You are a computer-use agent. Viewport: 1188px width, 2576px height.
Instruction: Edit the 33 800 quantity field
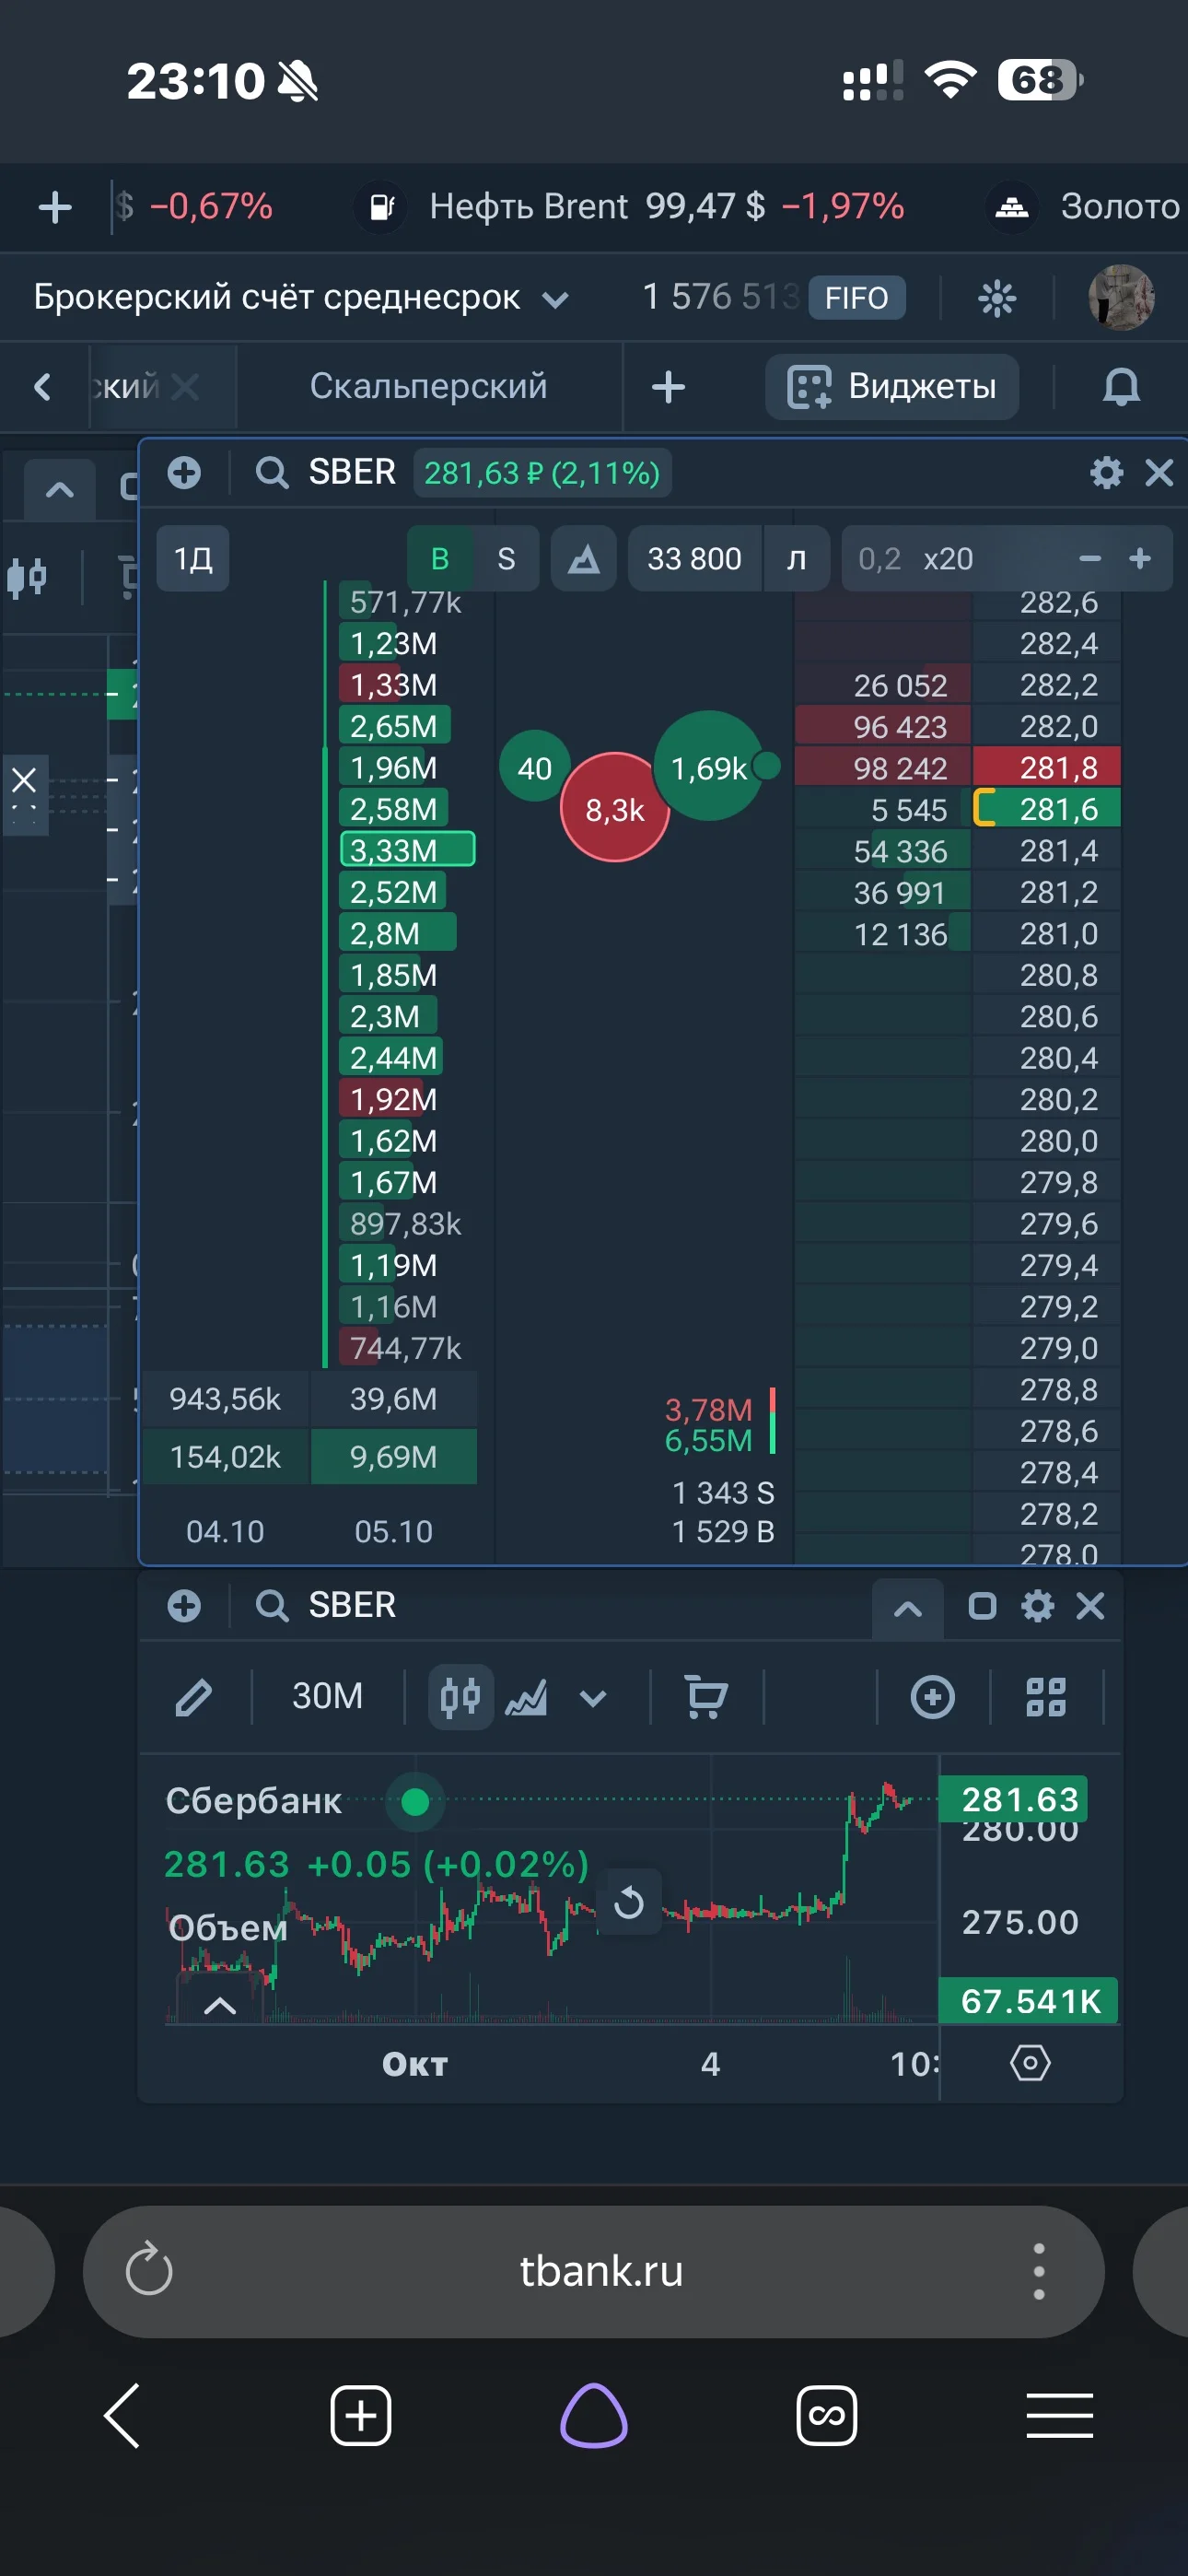click(x=694, y=558)
